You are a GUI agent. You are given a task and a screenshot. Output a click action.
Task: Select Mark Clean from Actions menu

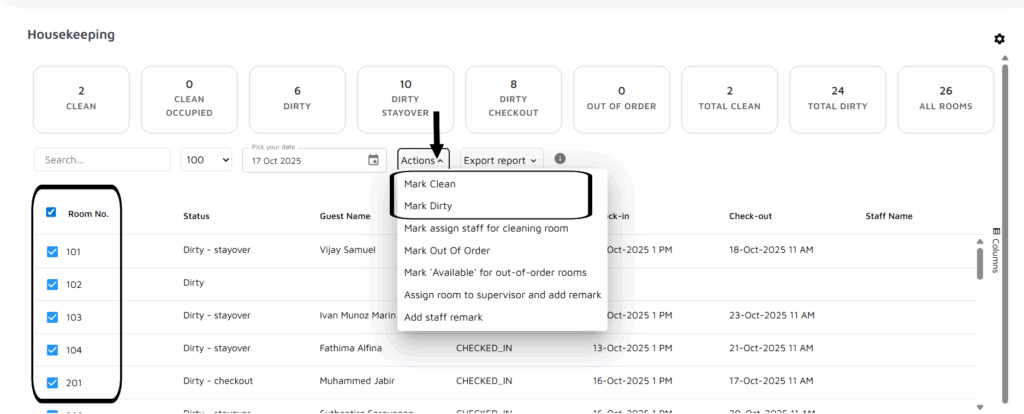tap(430, 184)
